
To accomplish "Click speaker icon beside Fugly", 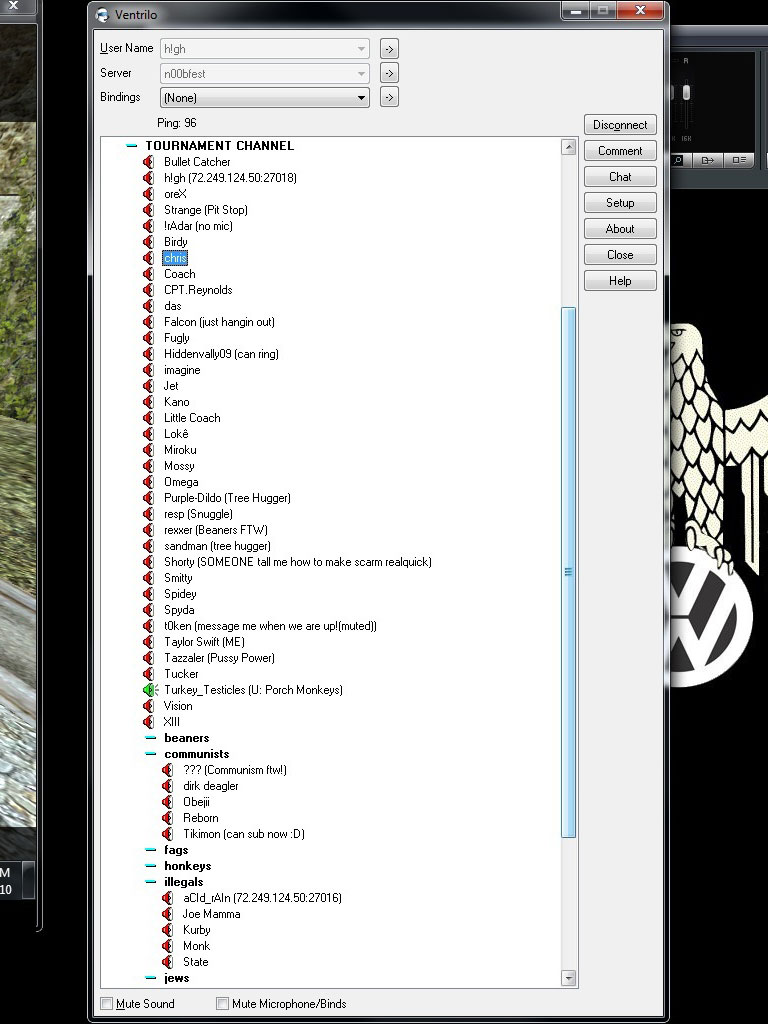I will (x=149, y=338).
